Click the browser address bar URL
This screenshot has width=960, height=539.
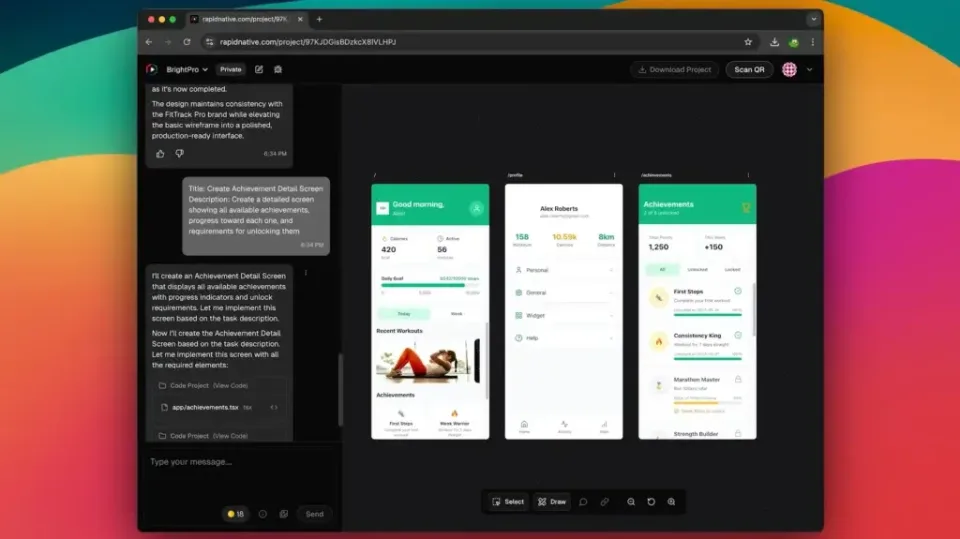click(308, 42)
